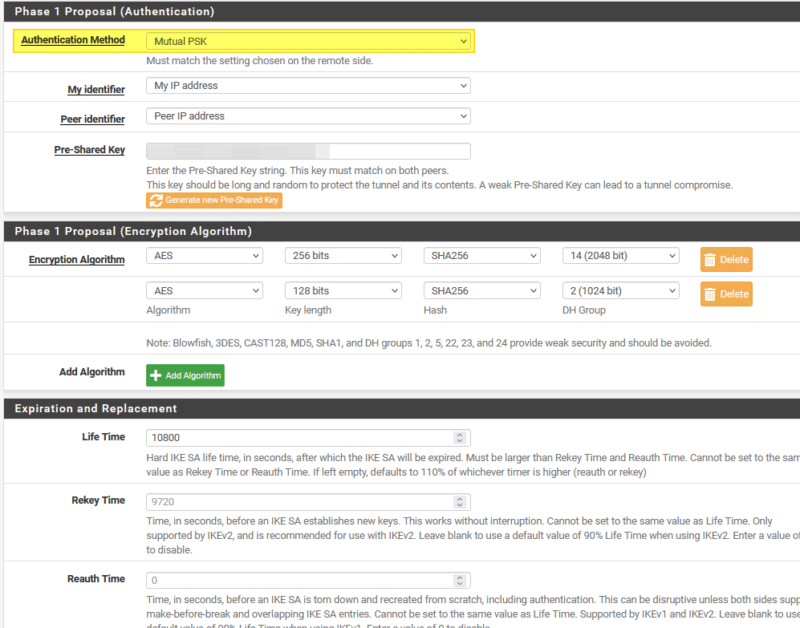The image size is (800, 628).
Task: Delete the AES 128 bits algorithm row
Action: [x=726, y=294]
